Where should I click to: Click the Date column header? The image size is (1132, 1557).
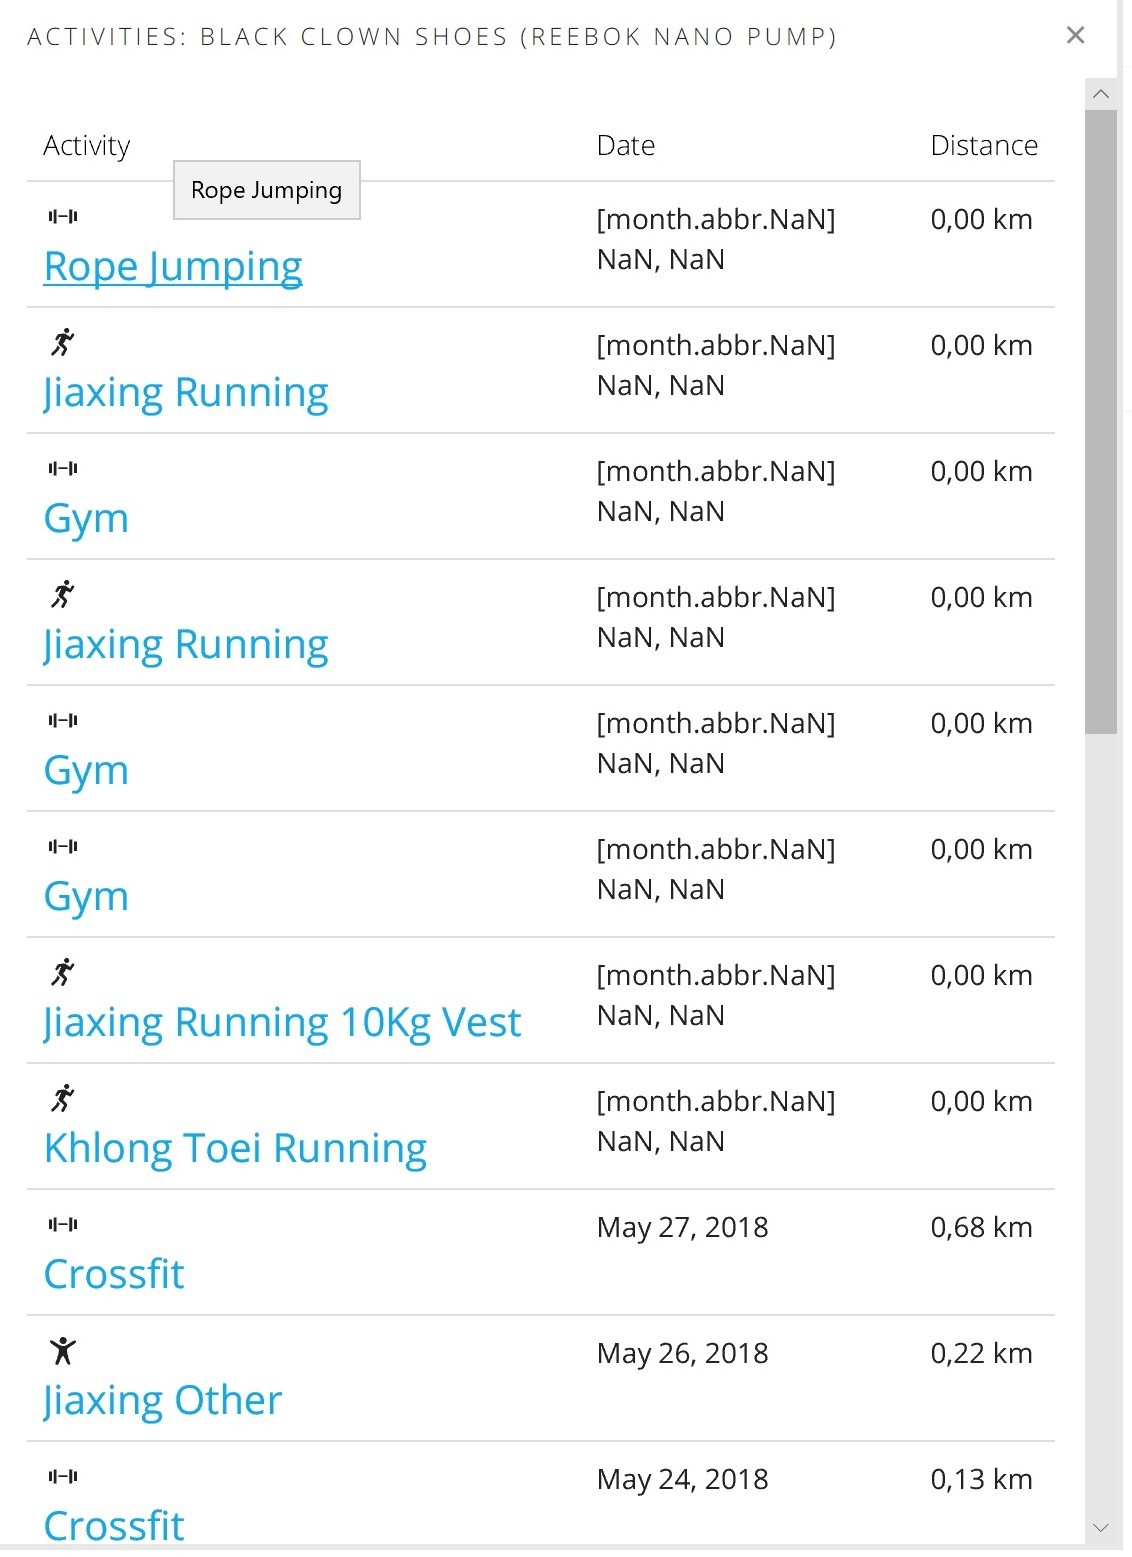626,146
